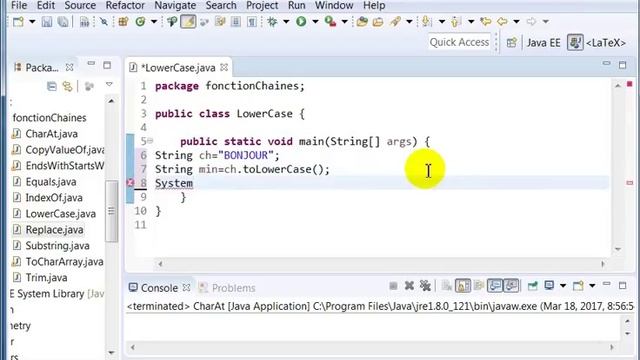Click the Save All toolbar icon
Image resolution: width=640 pixels, height=360 pixels.
[63, 22]
